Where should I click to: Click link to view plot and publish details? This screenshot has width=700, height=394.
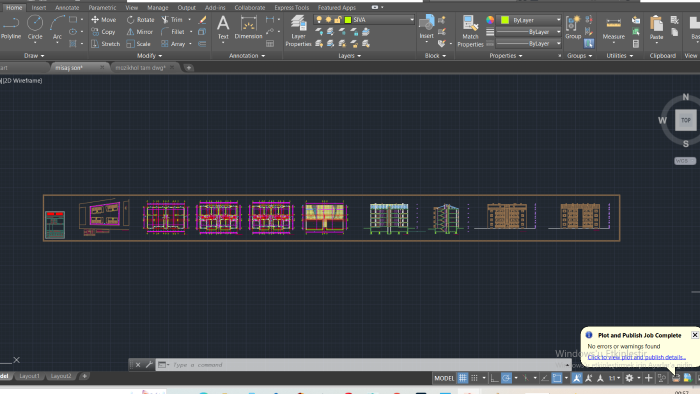[x=637, y=357]
